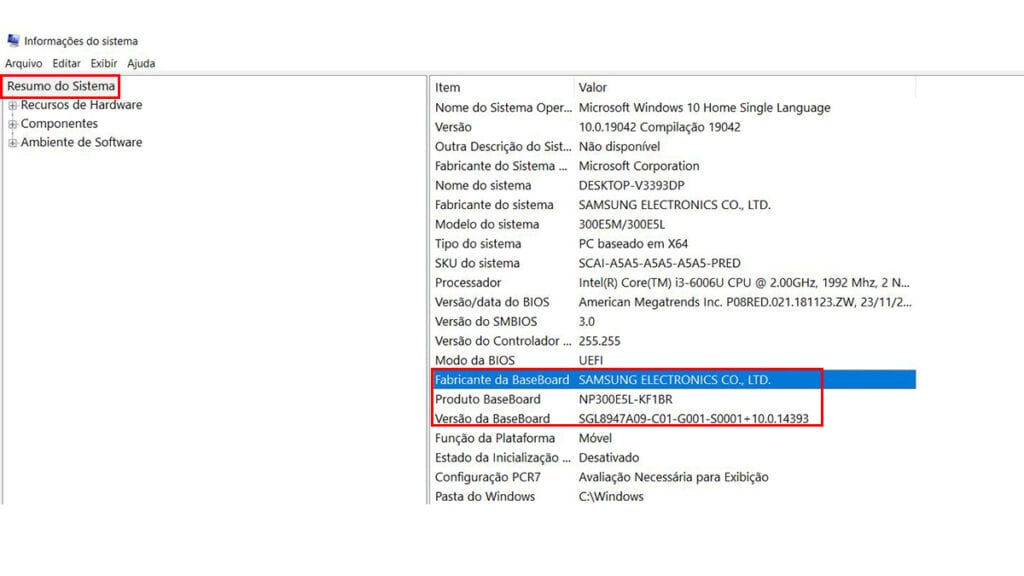Click Avaliação Necessária para Exibição value
The height and width of the screenshot is (576, 1024).
tap(673, 477)
